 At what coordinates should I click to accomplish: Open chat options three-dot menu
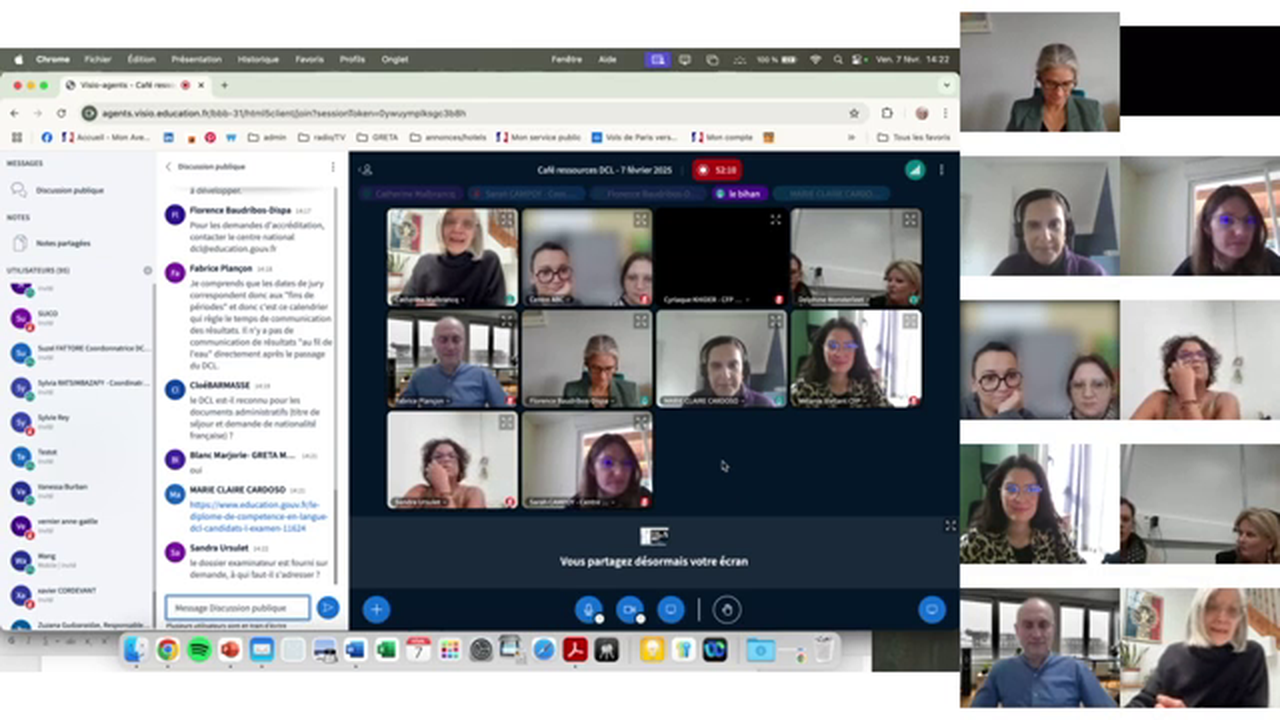tap(333, 167)
